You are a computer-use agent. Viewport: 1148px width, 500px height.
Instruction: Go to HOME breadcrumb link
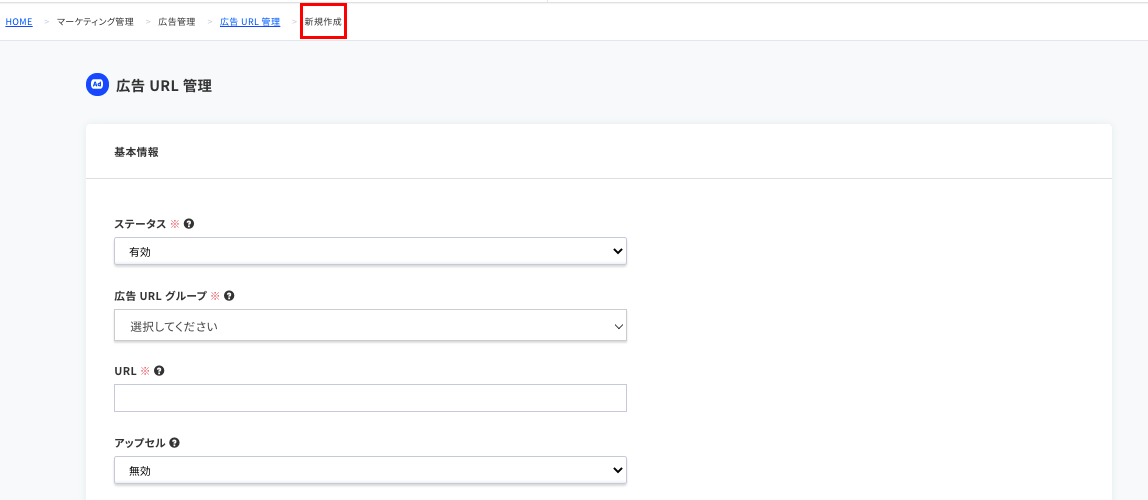pyautogui.click(x=19, y=22)
